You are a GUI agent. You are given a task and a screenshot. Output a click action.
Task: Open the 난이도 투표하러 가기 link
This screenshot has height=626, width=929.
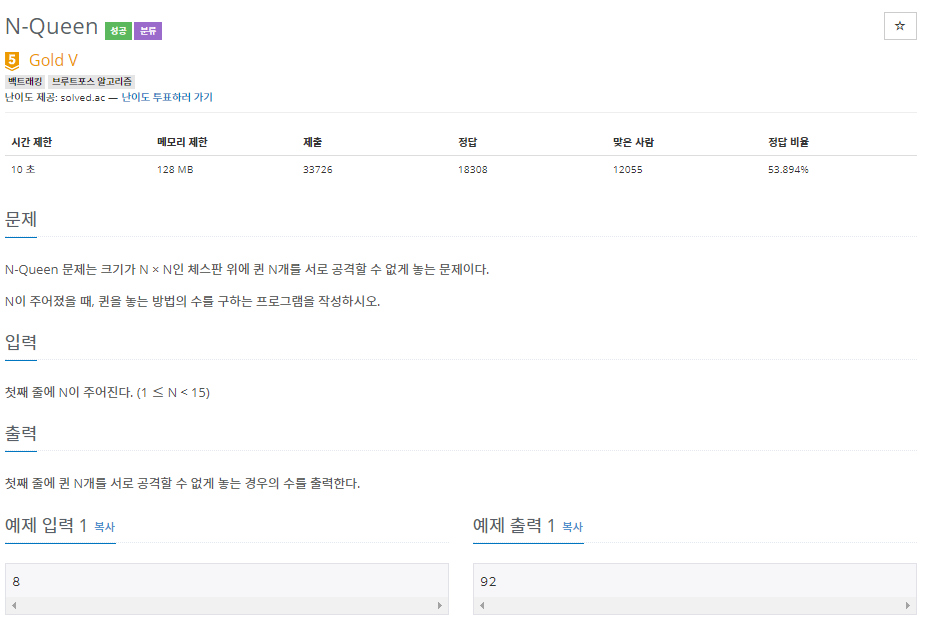(167, 97)
